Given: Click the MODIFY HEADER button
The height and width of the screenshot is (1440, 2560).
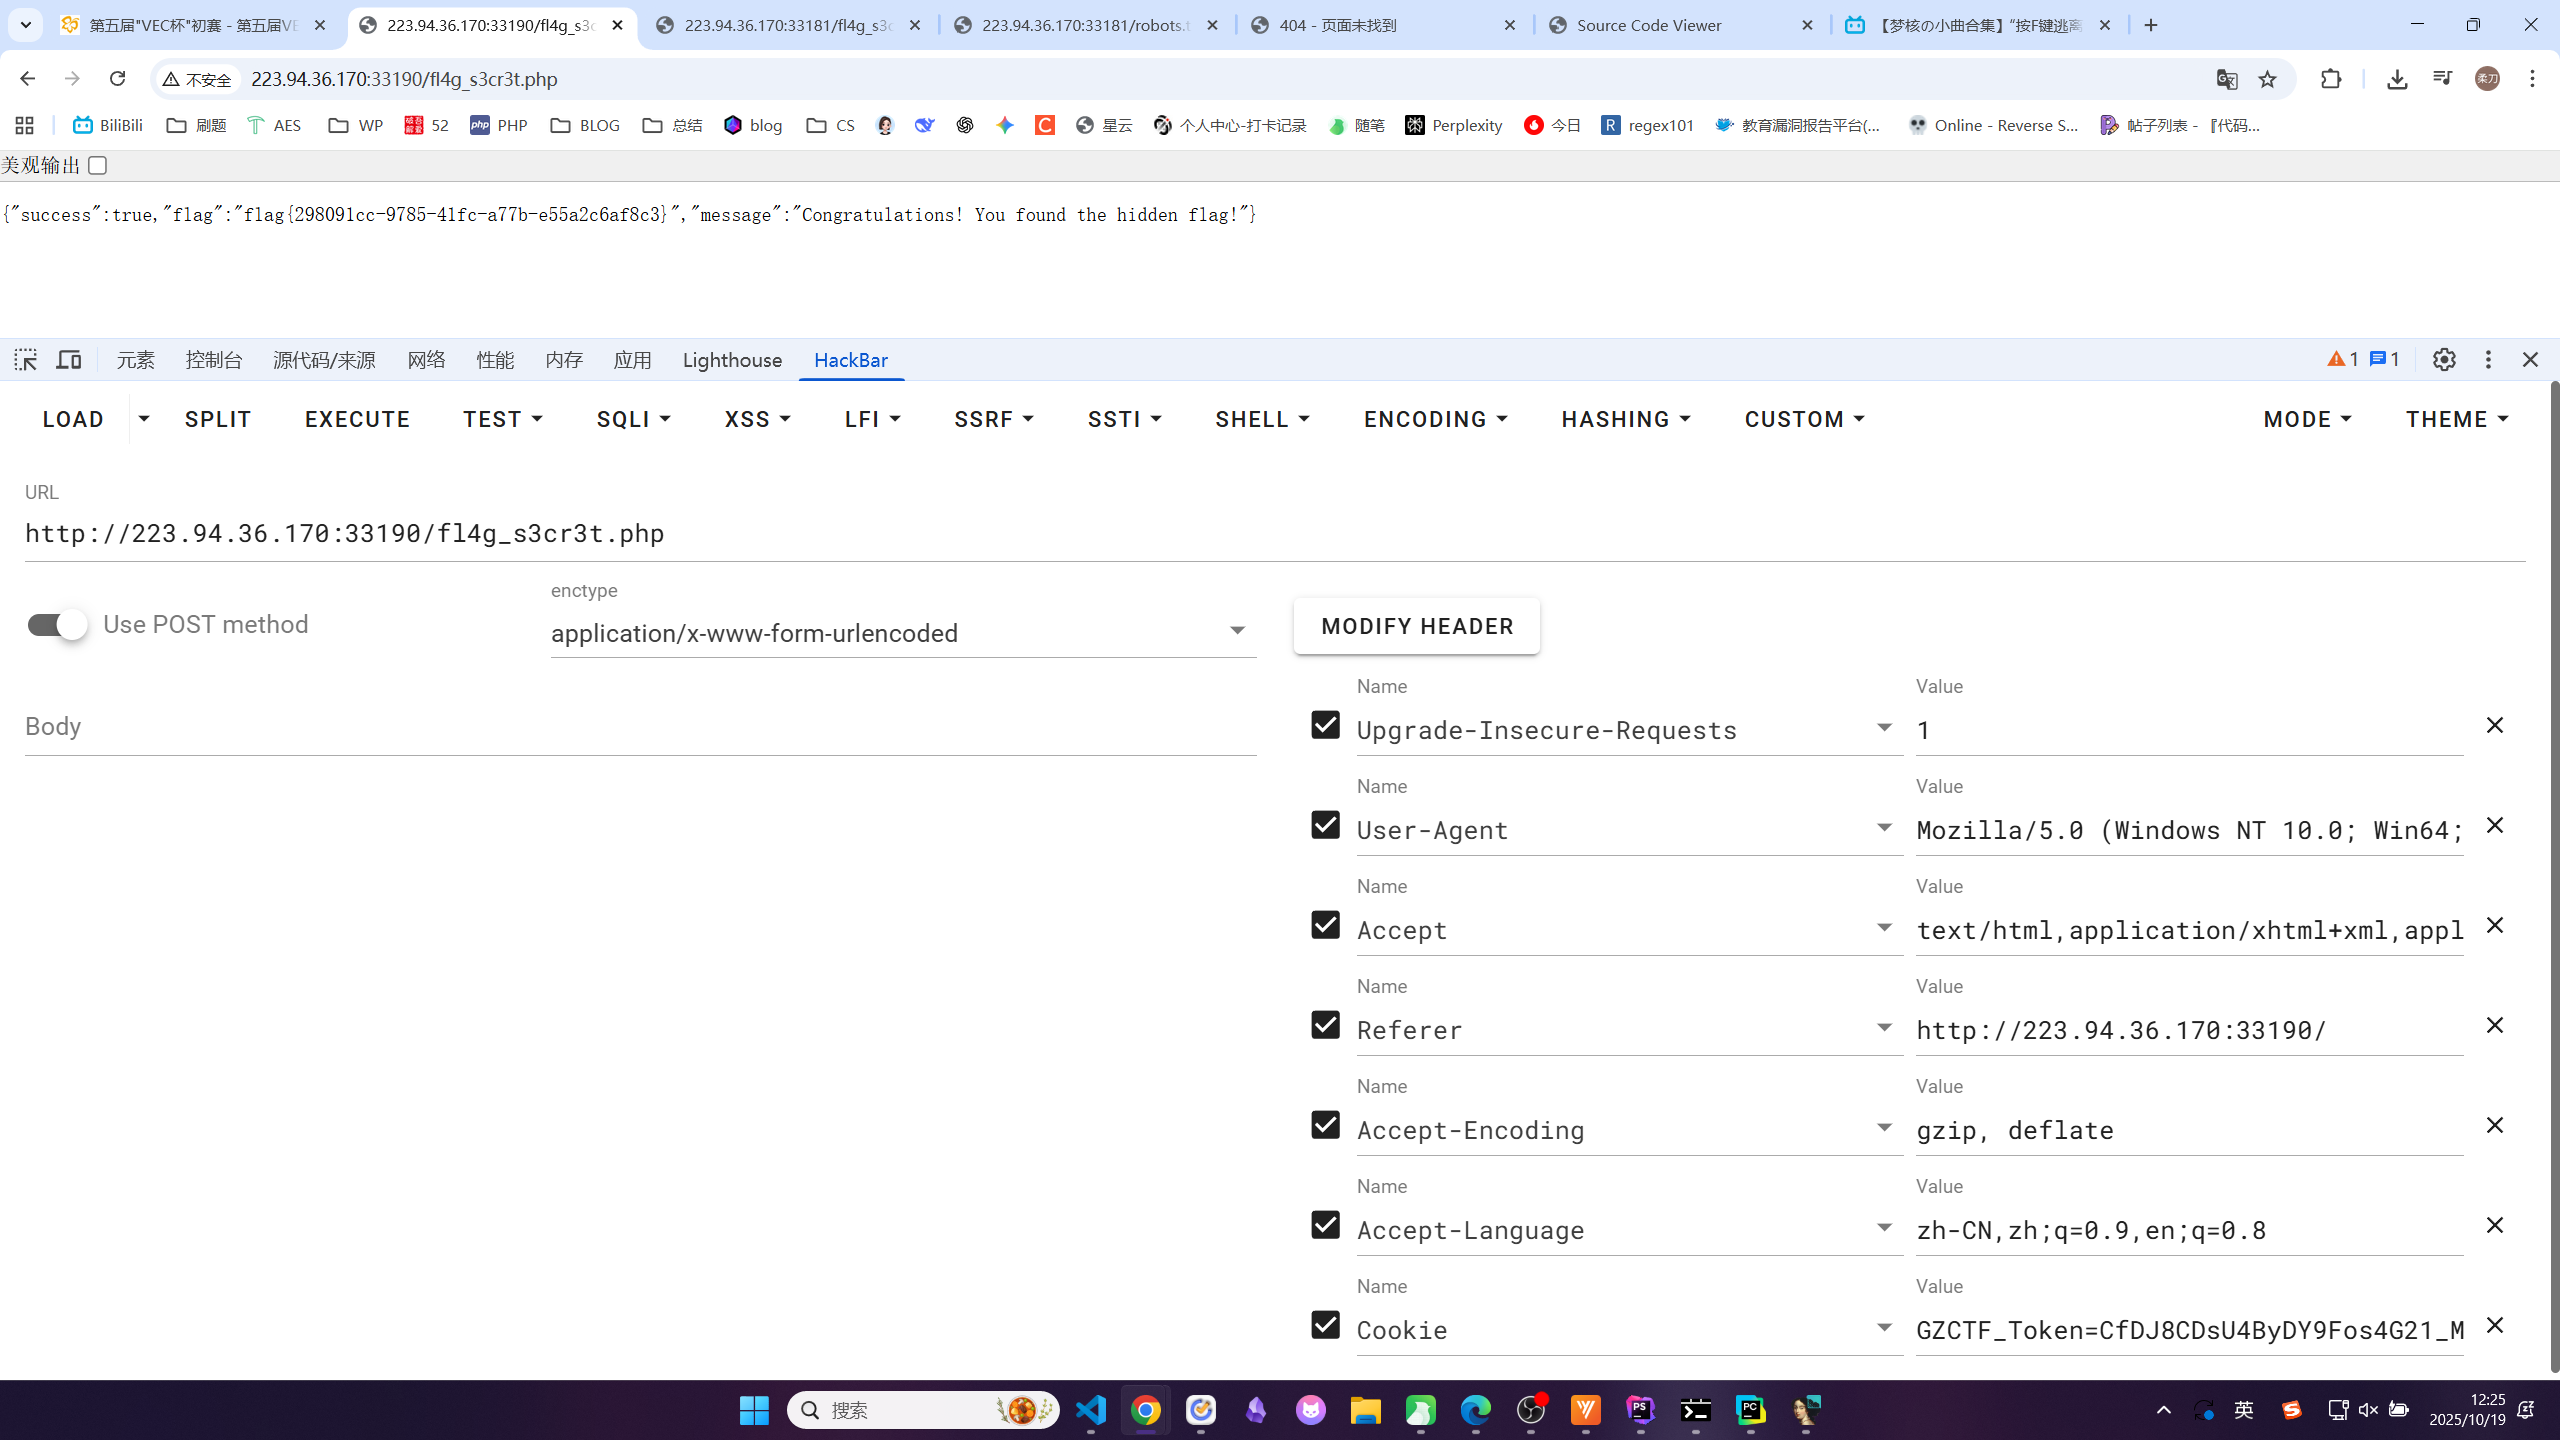Looking at the screenshot, I should (x=1416, y=626).
